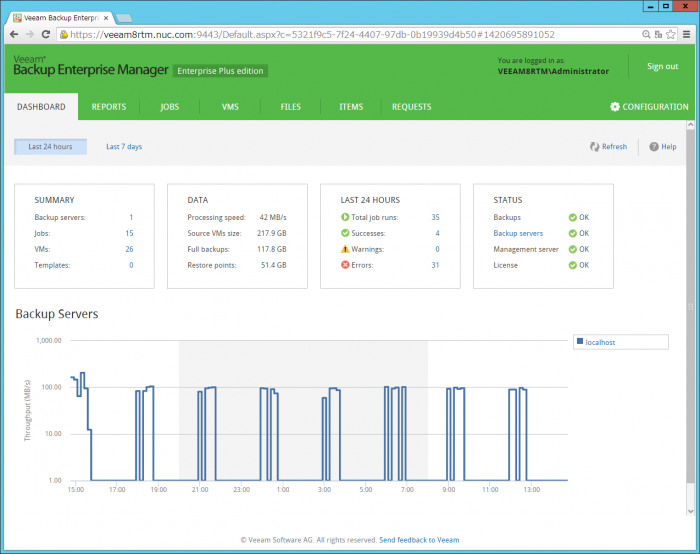Screen dimensions: 700x554
Task: Click the page scrollbar up arrow
Action: pos(691,125)
